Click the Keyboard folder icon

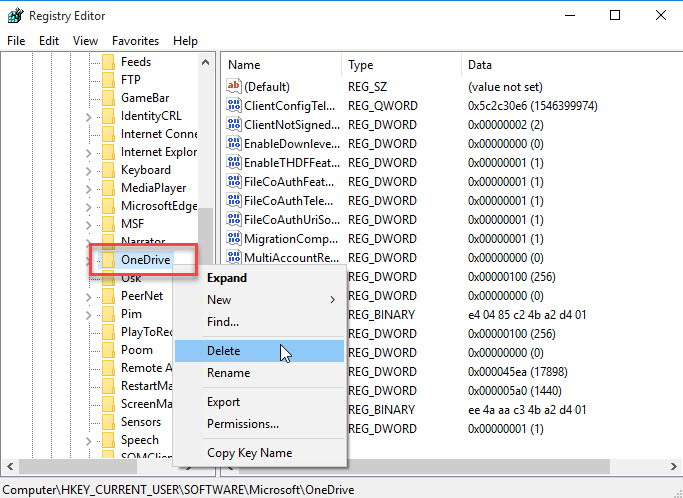tap(108, 170)
